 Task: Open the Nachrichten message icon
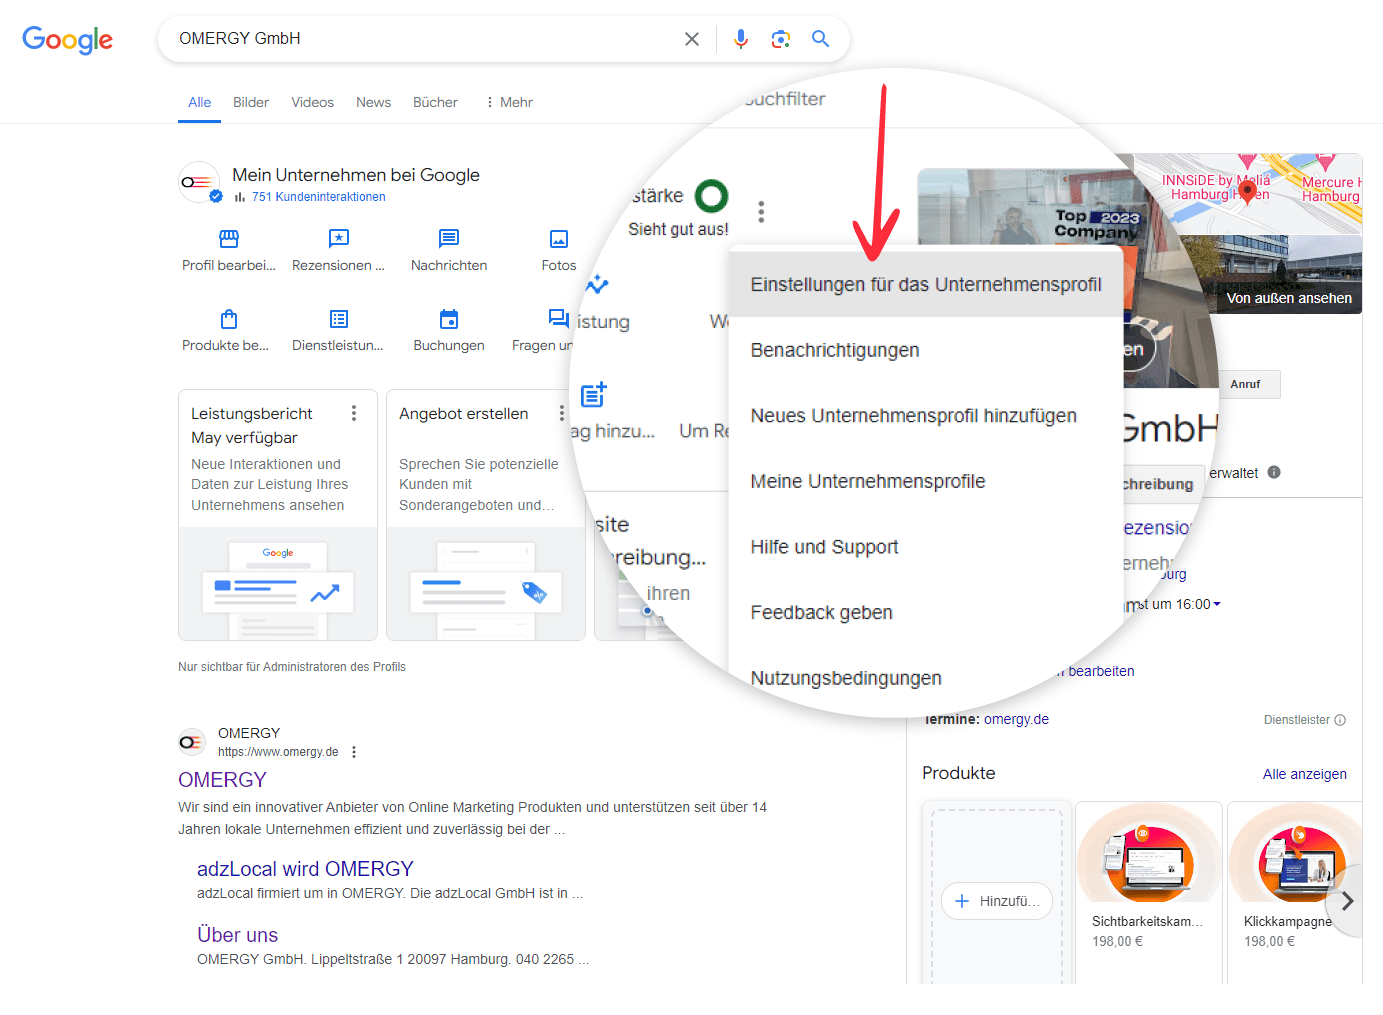coord(449,238)
